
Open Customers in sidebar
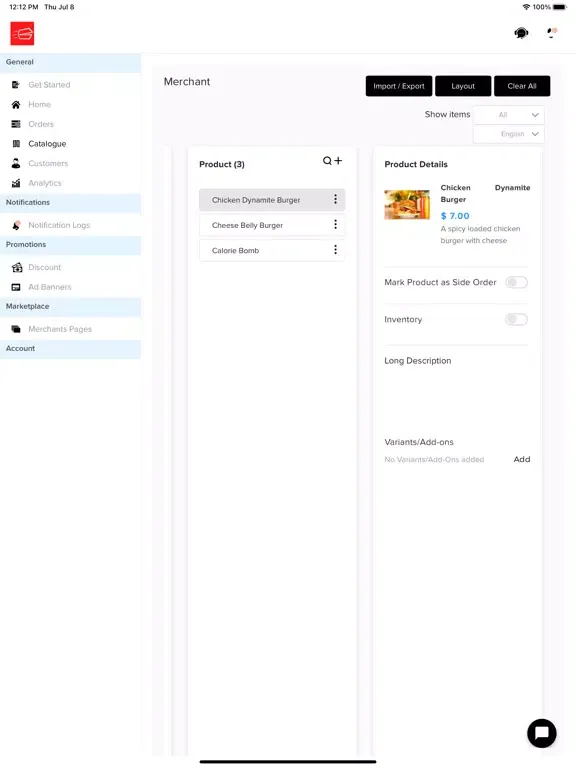click(x=48, y=163)
